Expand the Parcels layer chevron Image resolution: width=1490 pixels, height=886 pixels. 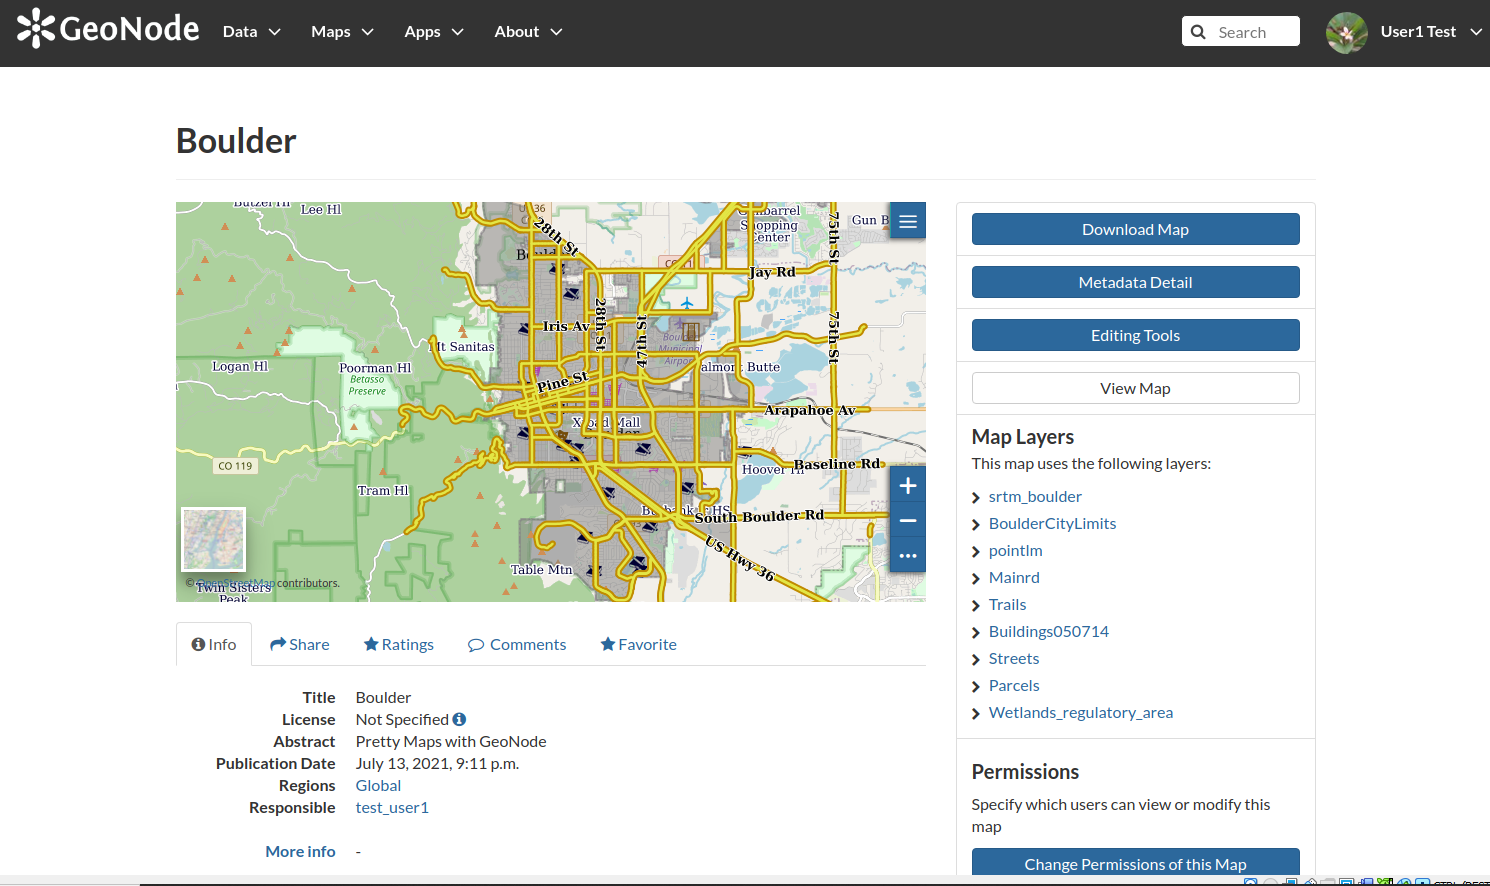click(x=976, y=686)
